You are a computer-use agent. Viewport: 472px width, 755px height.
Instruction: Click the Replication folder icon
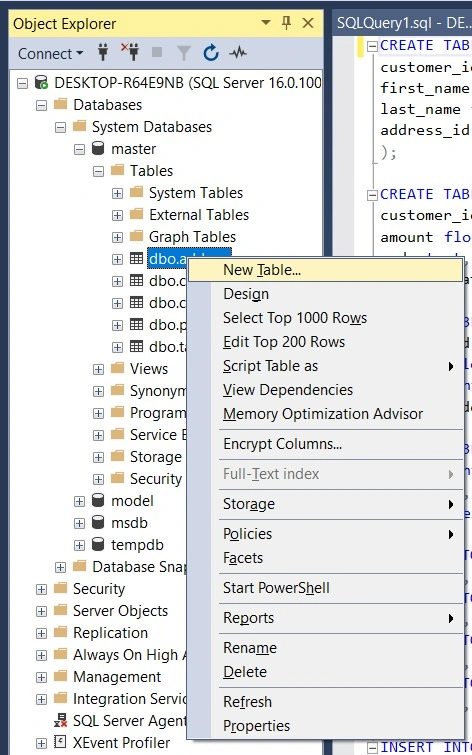(x=60, y=633)
